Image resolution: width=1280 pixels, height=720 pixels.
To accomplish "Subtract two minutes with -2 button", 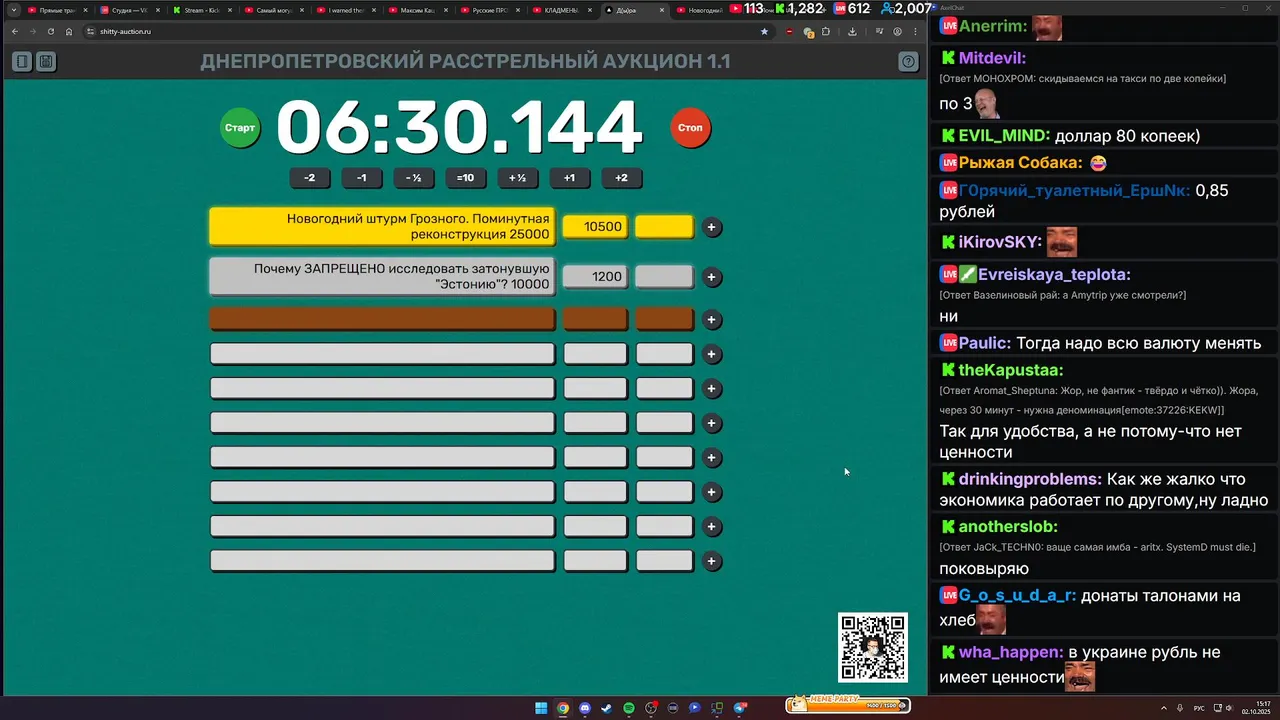I will click(x=310, y=178).
